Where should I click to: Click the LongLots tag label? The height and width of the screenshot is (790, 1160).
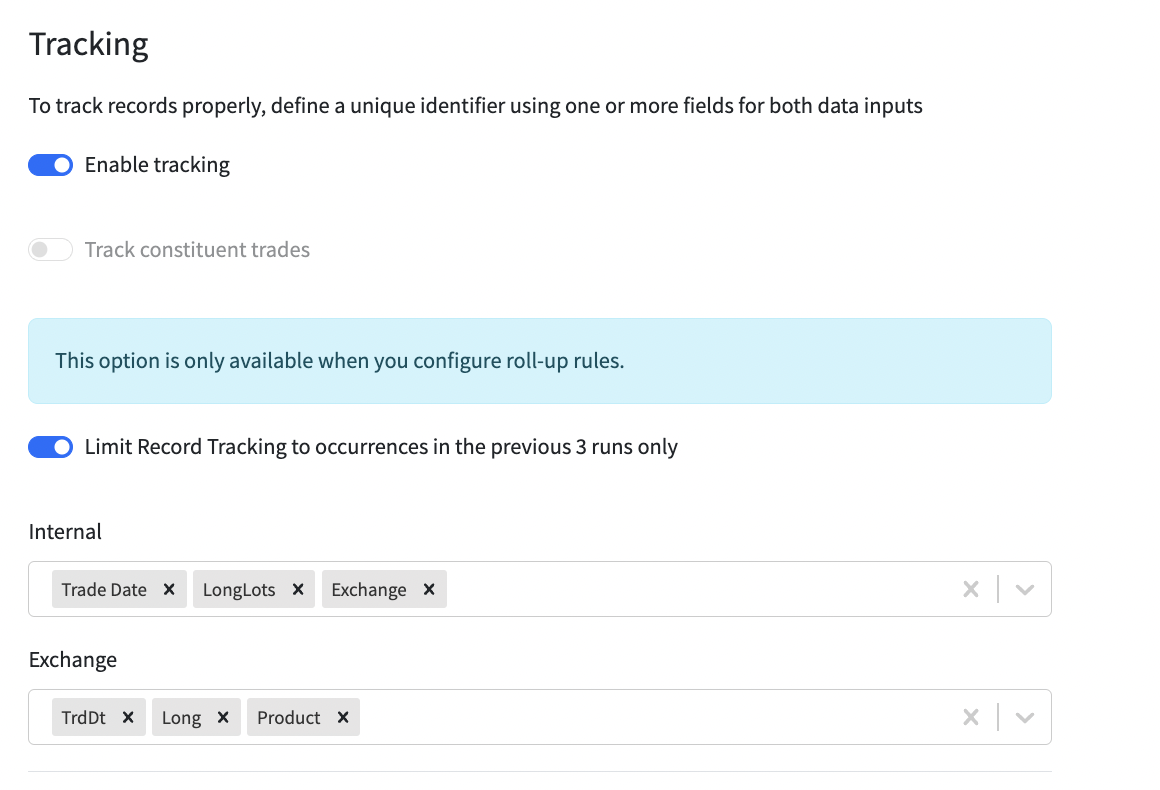pyautogui.click(x=239, y=590)
